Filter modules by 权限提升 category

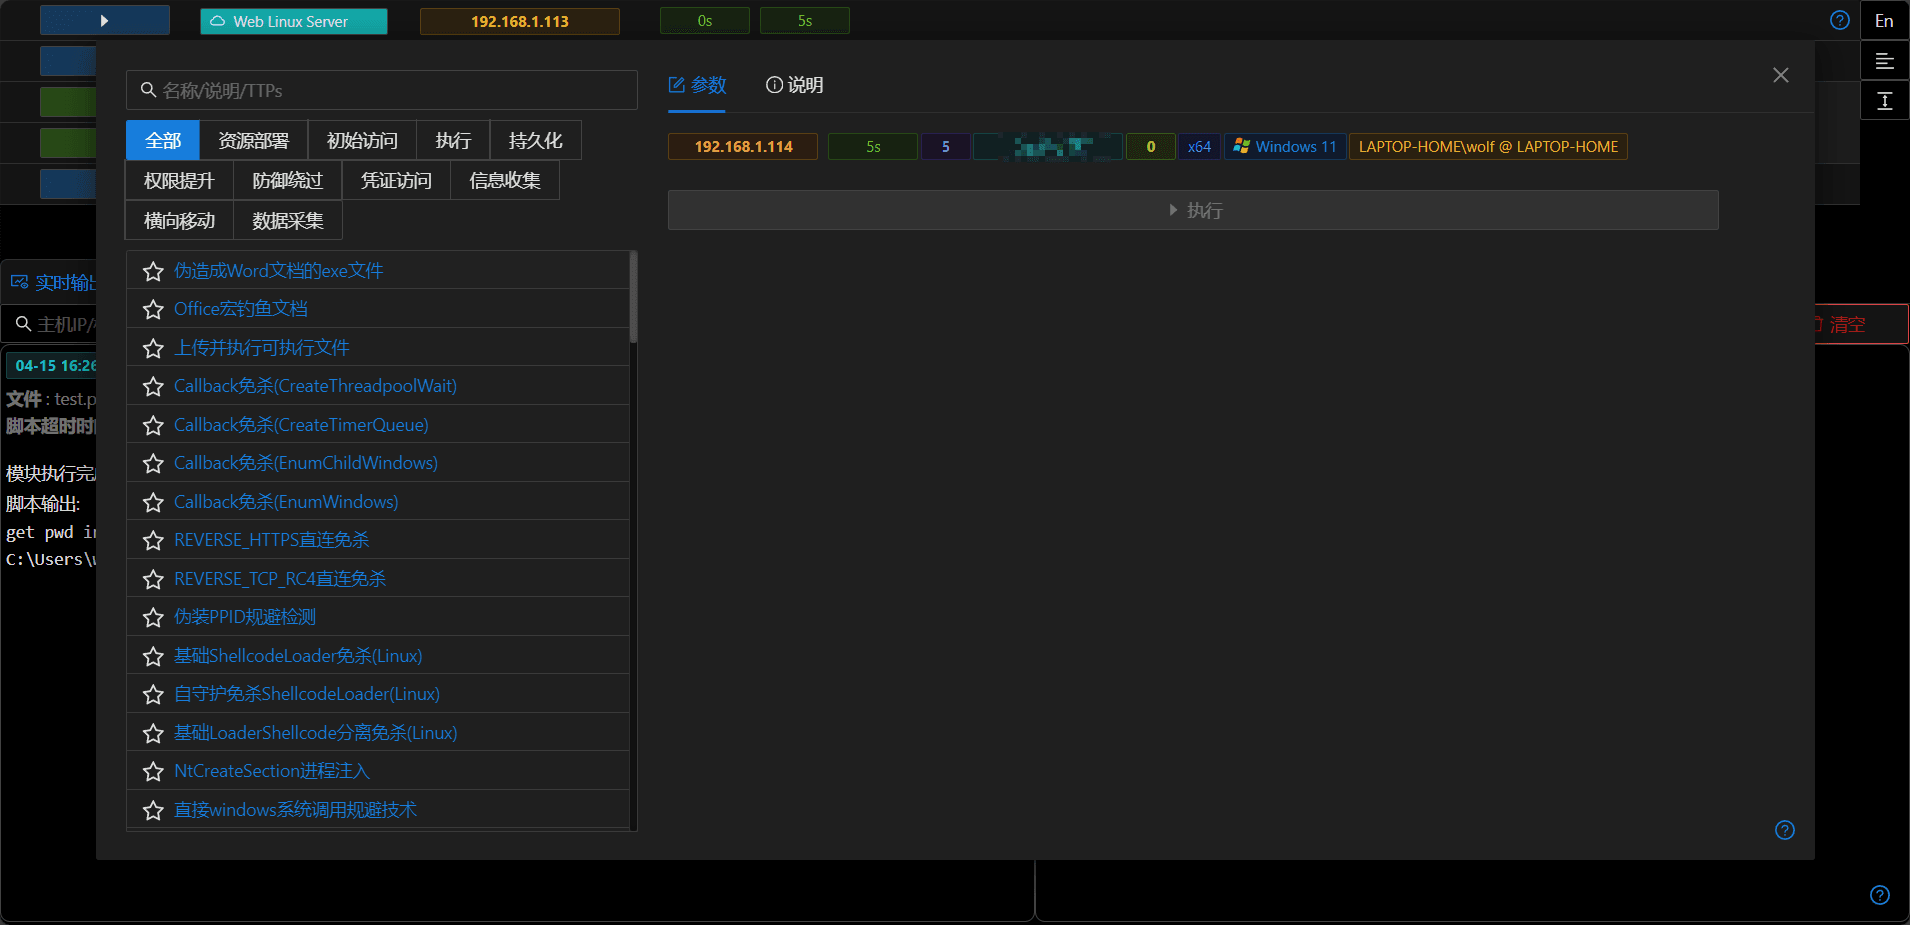click(x=179, y=180)
